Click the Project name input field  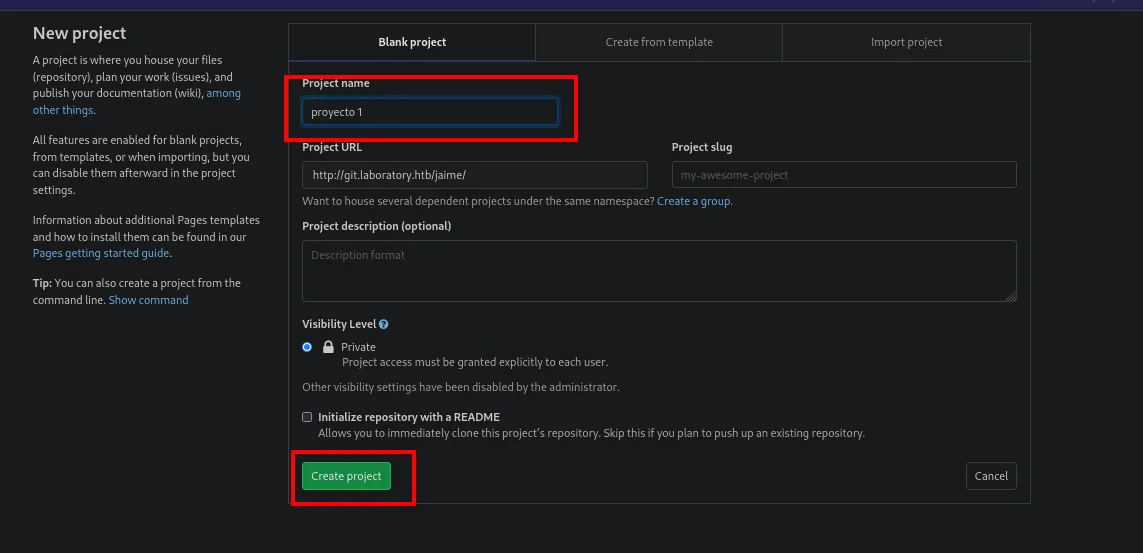[430, 112]
